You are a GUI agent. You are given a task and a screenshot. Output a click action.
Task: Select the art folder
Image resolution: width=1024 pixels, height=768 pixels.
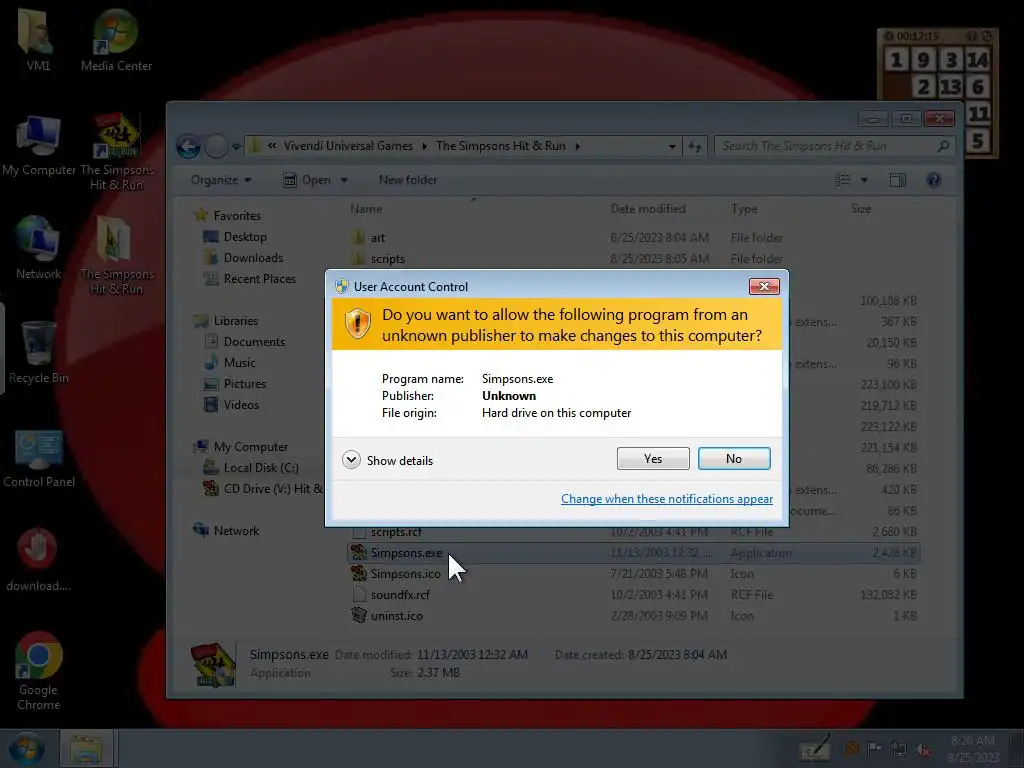[632, 238]
